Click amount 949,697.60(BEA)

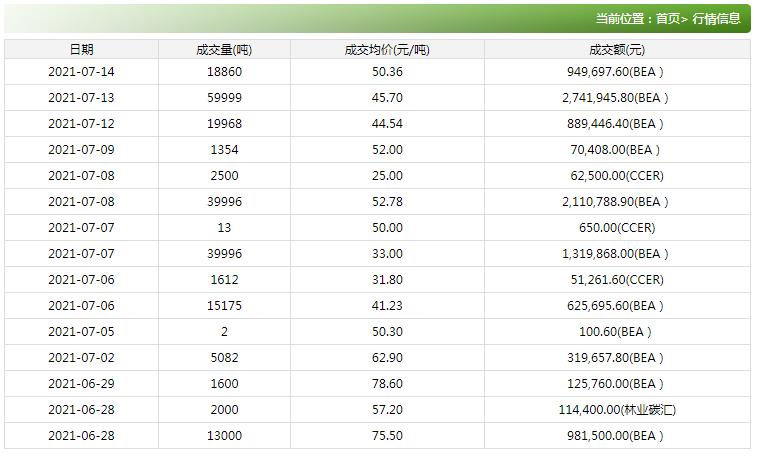point(615,72)
